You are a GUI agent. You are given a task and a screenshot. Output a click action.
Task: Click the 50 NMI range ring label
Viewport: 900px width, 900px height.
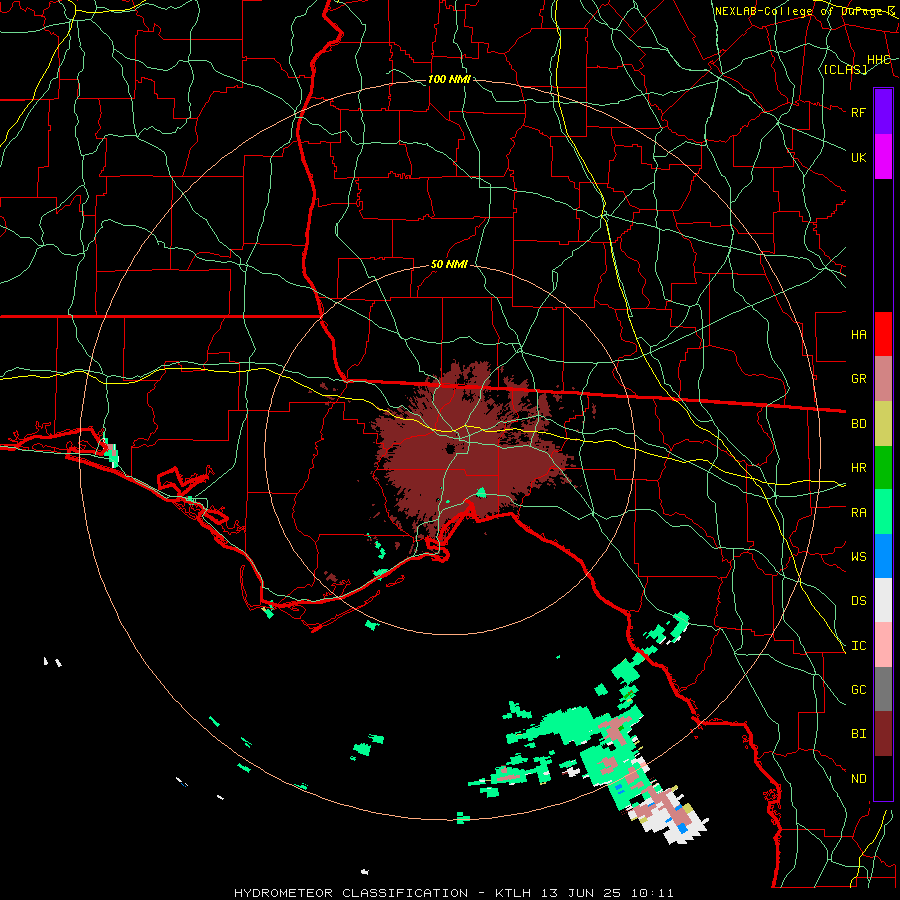coord(449,264)
